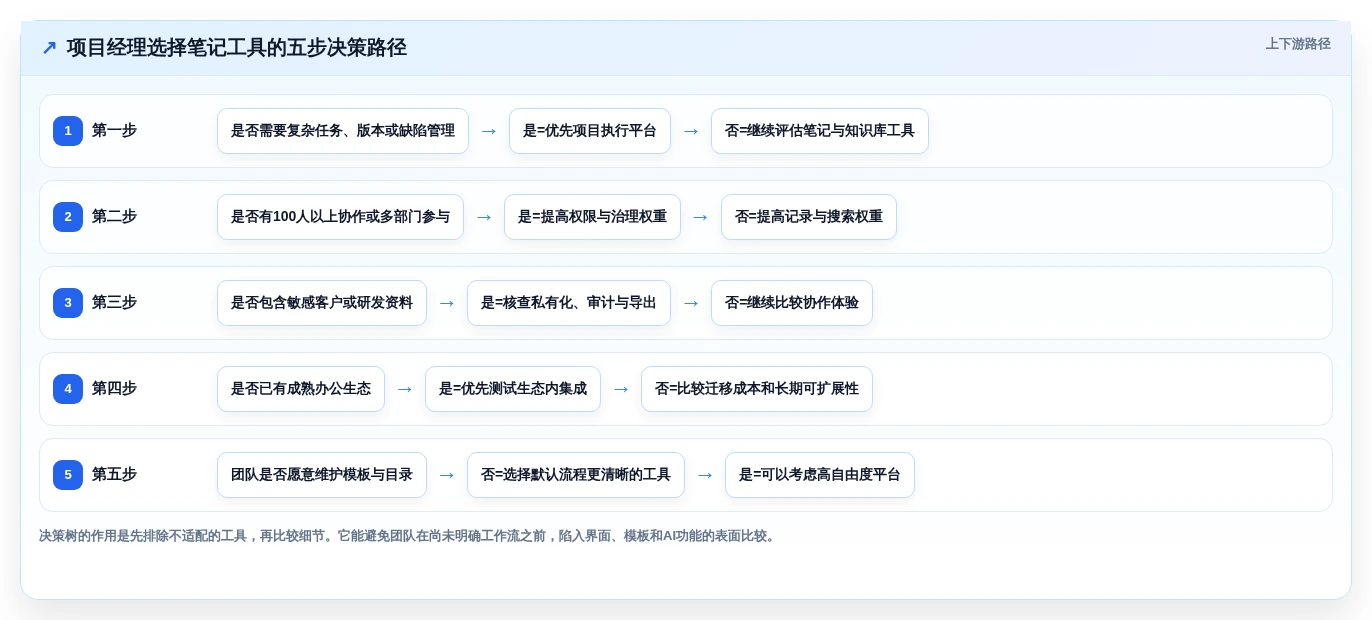Select the step 5 number badge
This screenshot has width=1372, height=620.
pos(68,475)
